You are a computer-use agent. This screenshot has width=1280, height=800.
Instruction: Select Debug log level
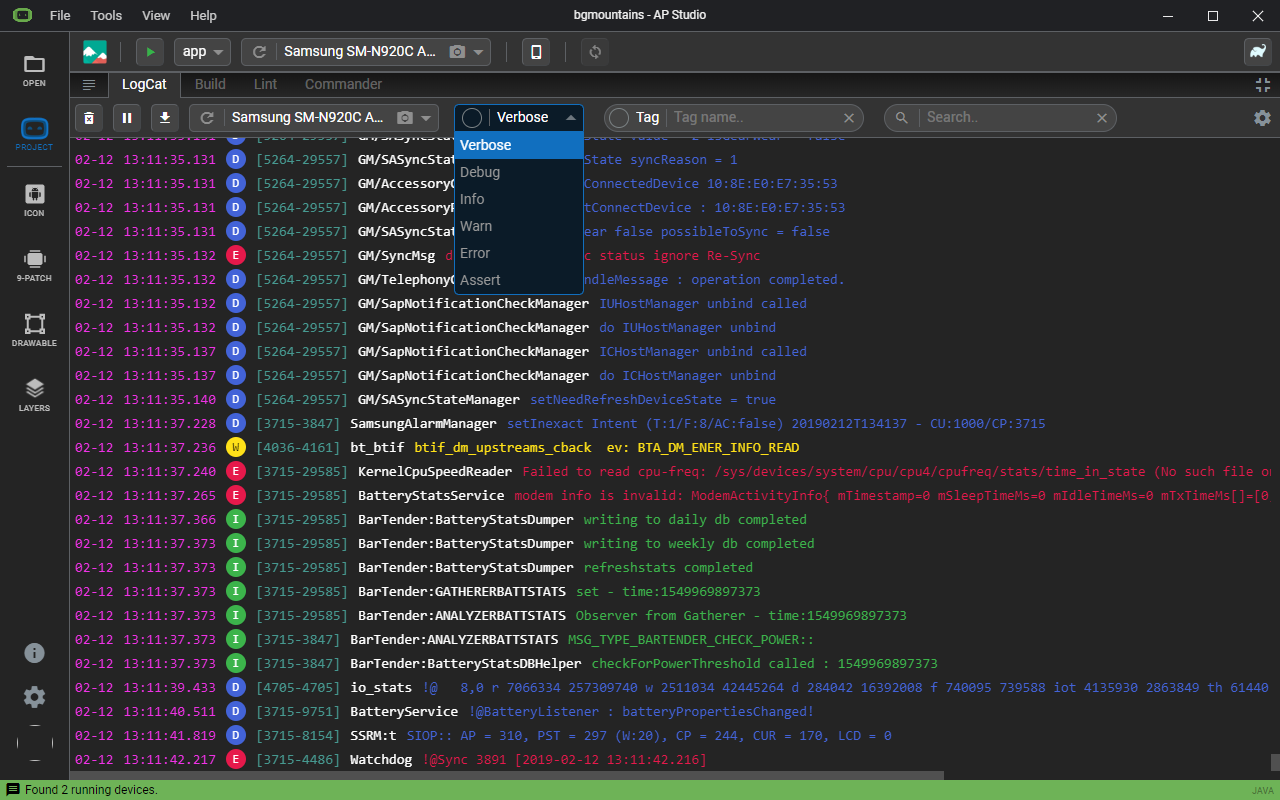[x=519, y=172]
